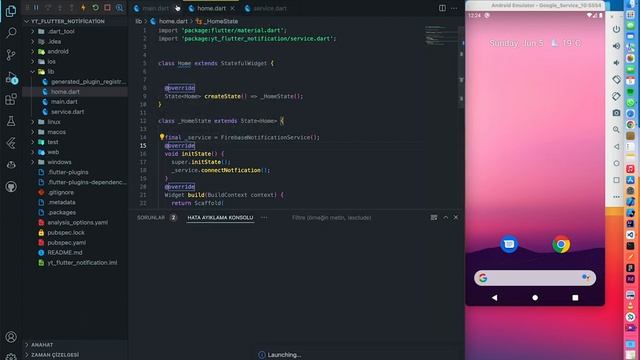Pause the debug session

click(36, 8)
